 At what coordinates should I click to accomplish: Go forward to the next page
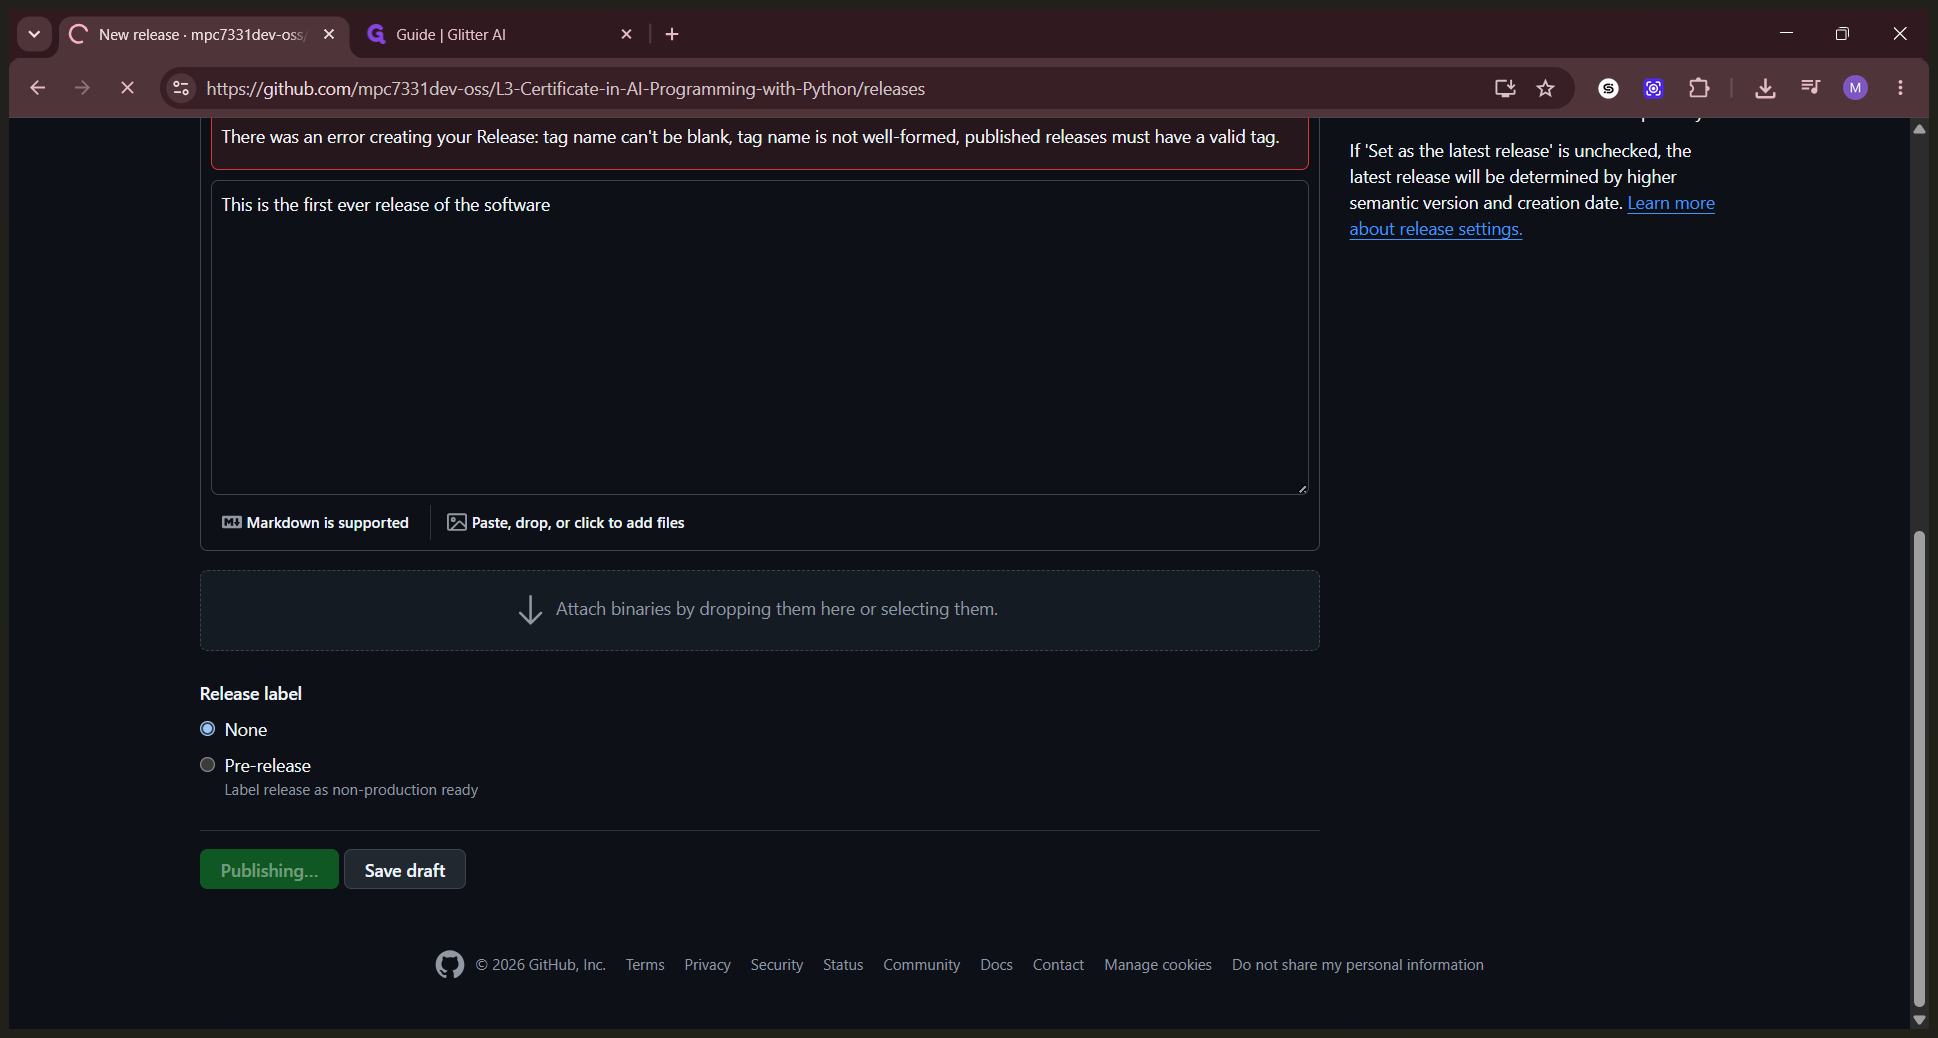coord(82,88)
